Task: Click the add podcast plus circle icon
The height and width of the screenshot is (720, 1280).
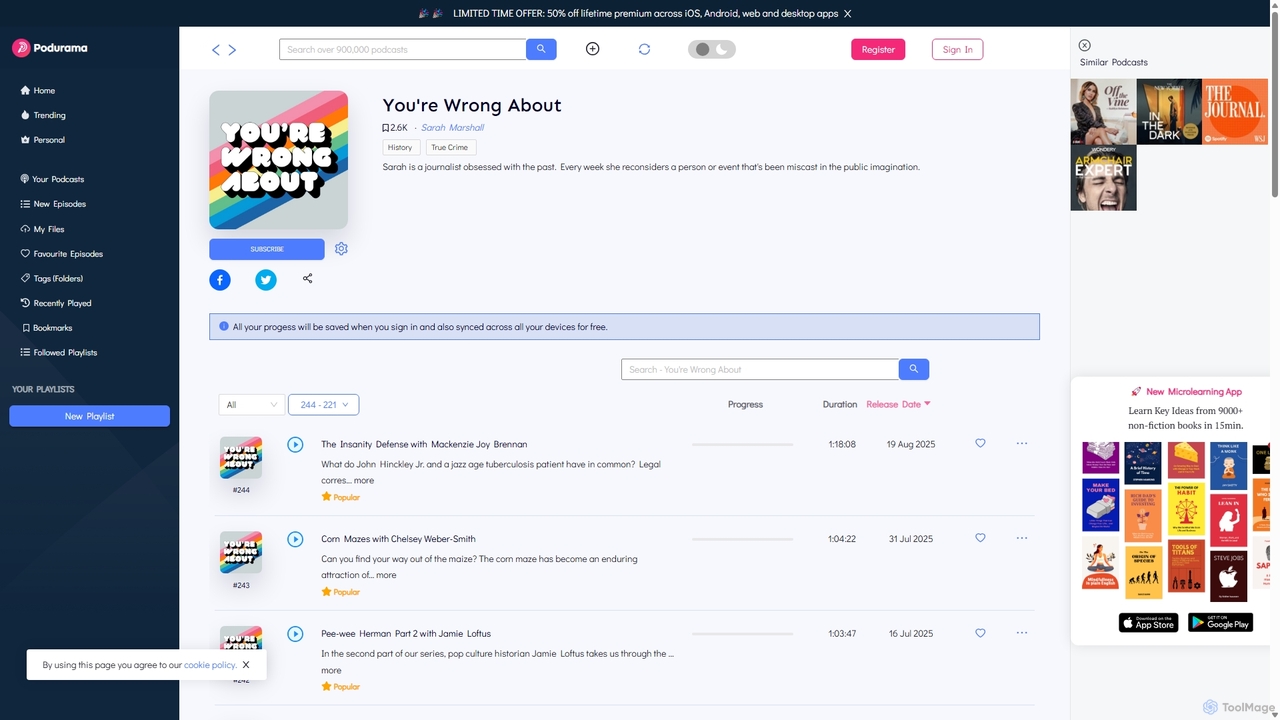Action: pyautogui.click(x=592, y=49)
